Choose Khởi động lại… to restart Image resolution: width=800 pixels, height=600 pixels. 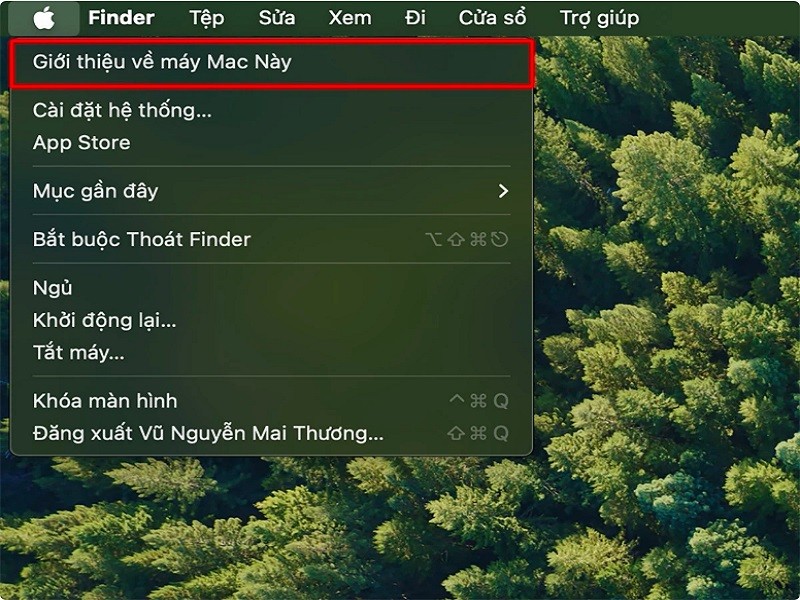click(x=271, y=320)
